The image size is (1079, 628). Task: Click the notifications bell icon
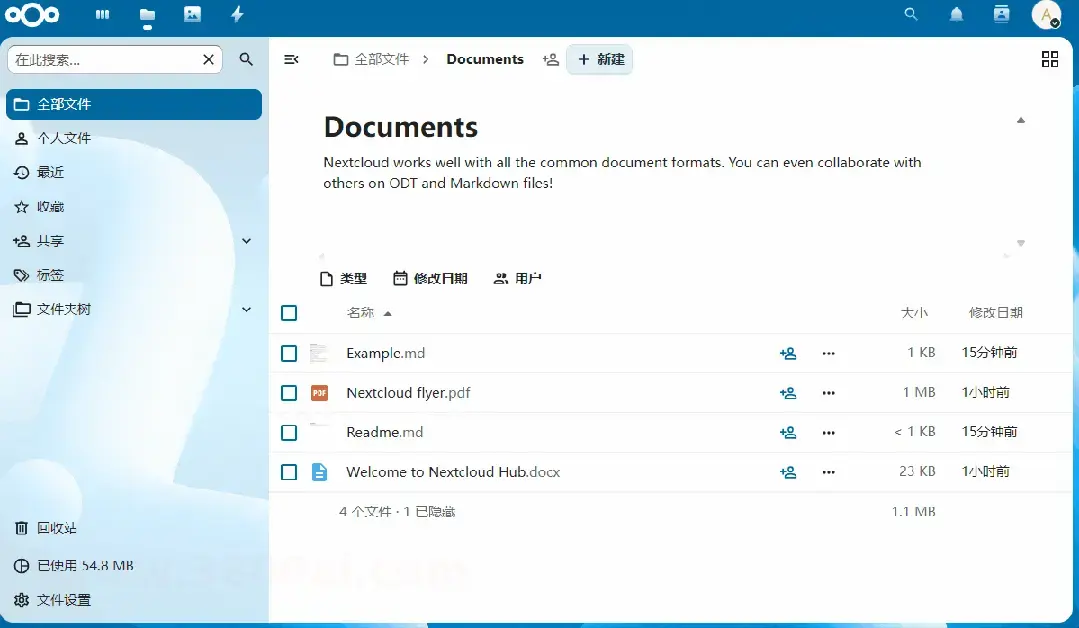957,14
